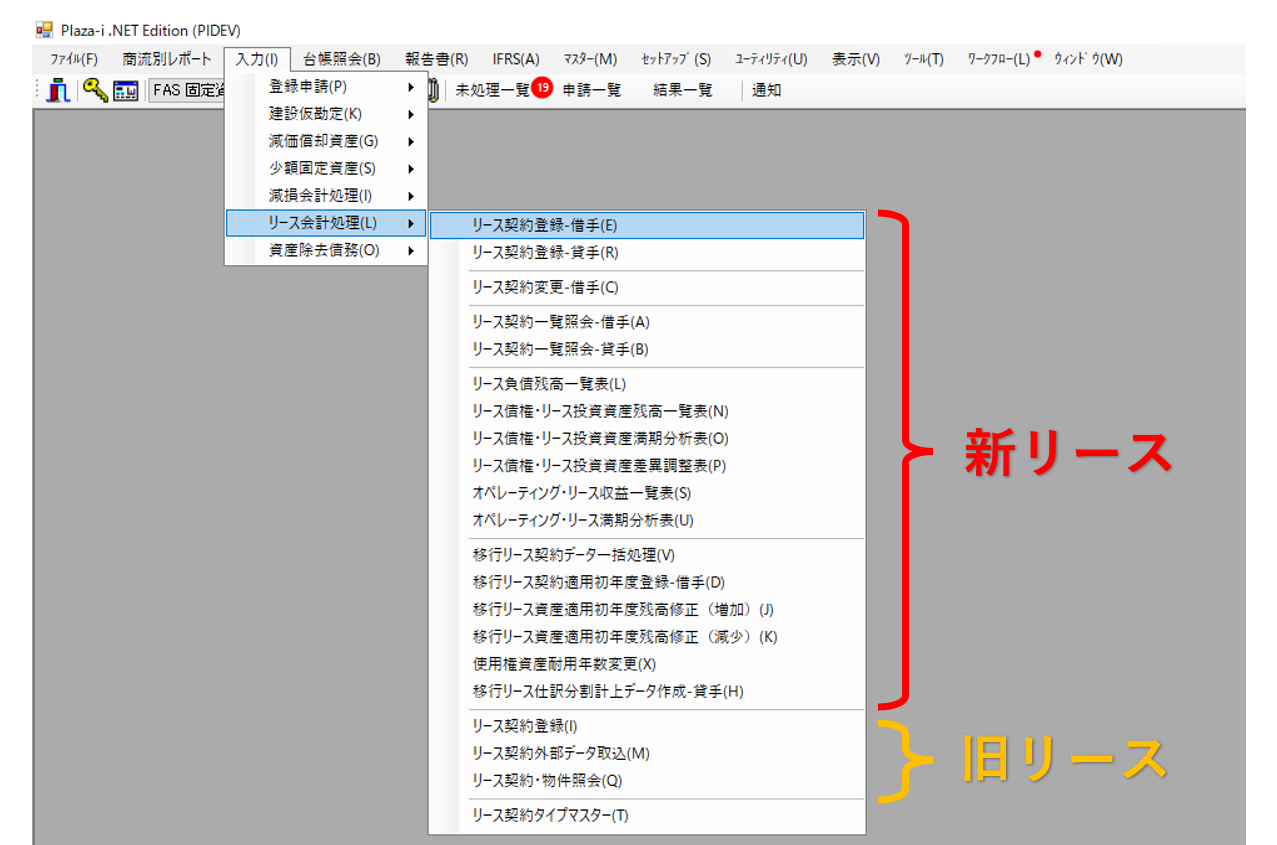Expand 資産除去債務(O) submenu
The width and height of the screenshot is (1277, 845).
click(326, 250)
